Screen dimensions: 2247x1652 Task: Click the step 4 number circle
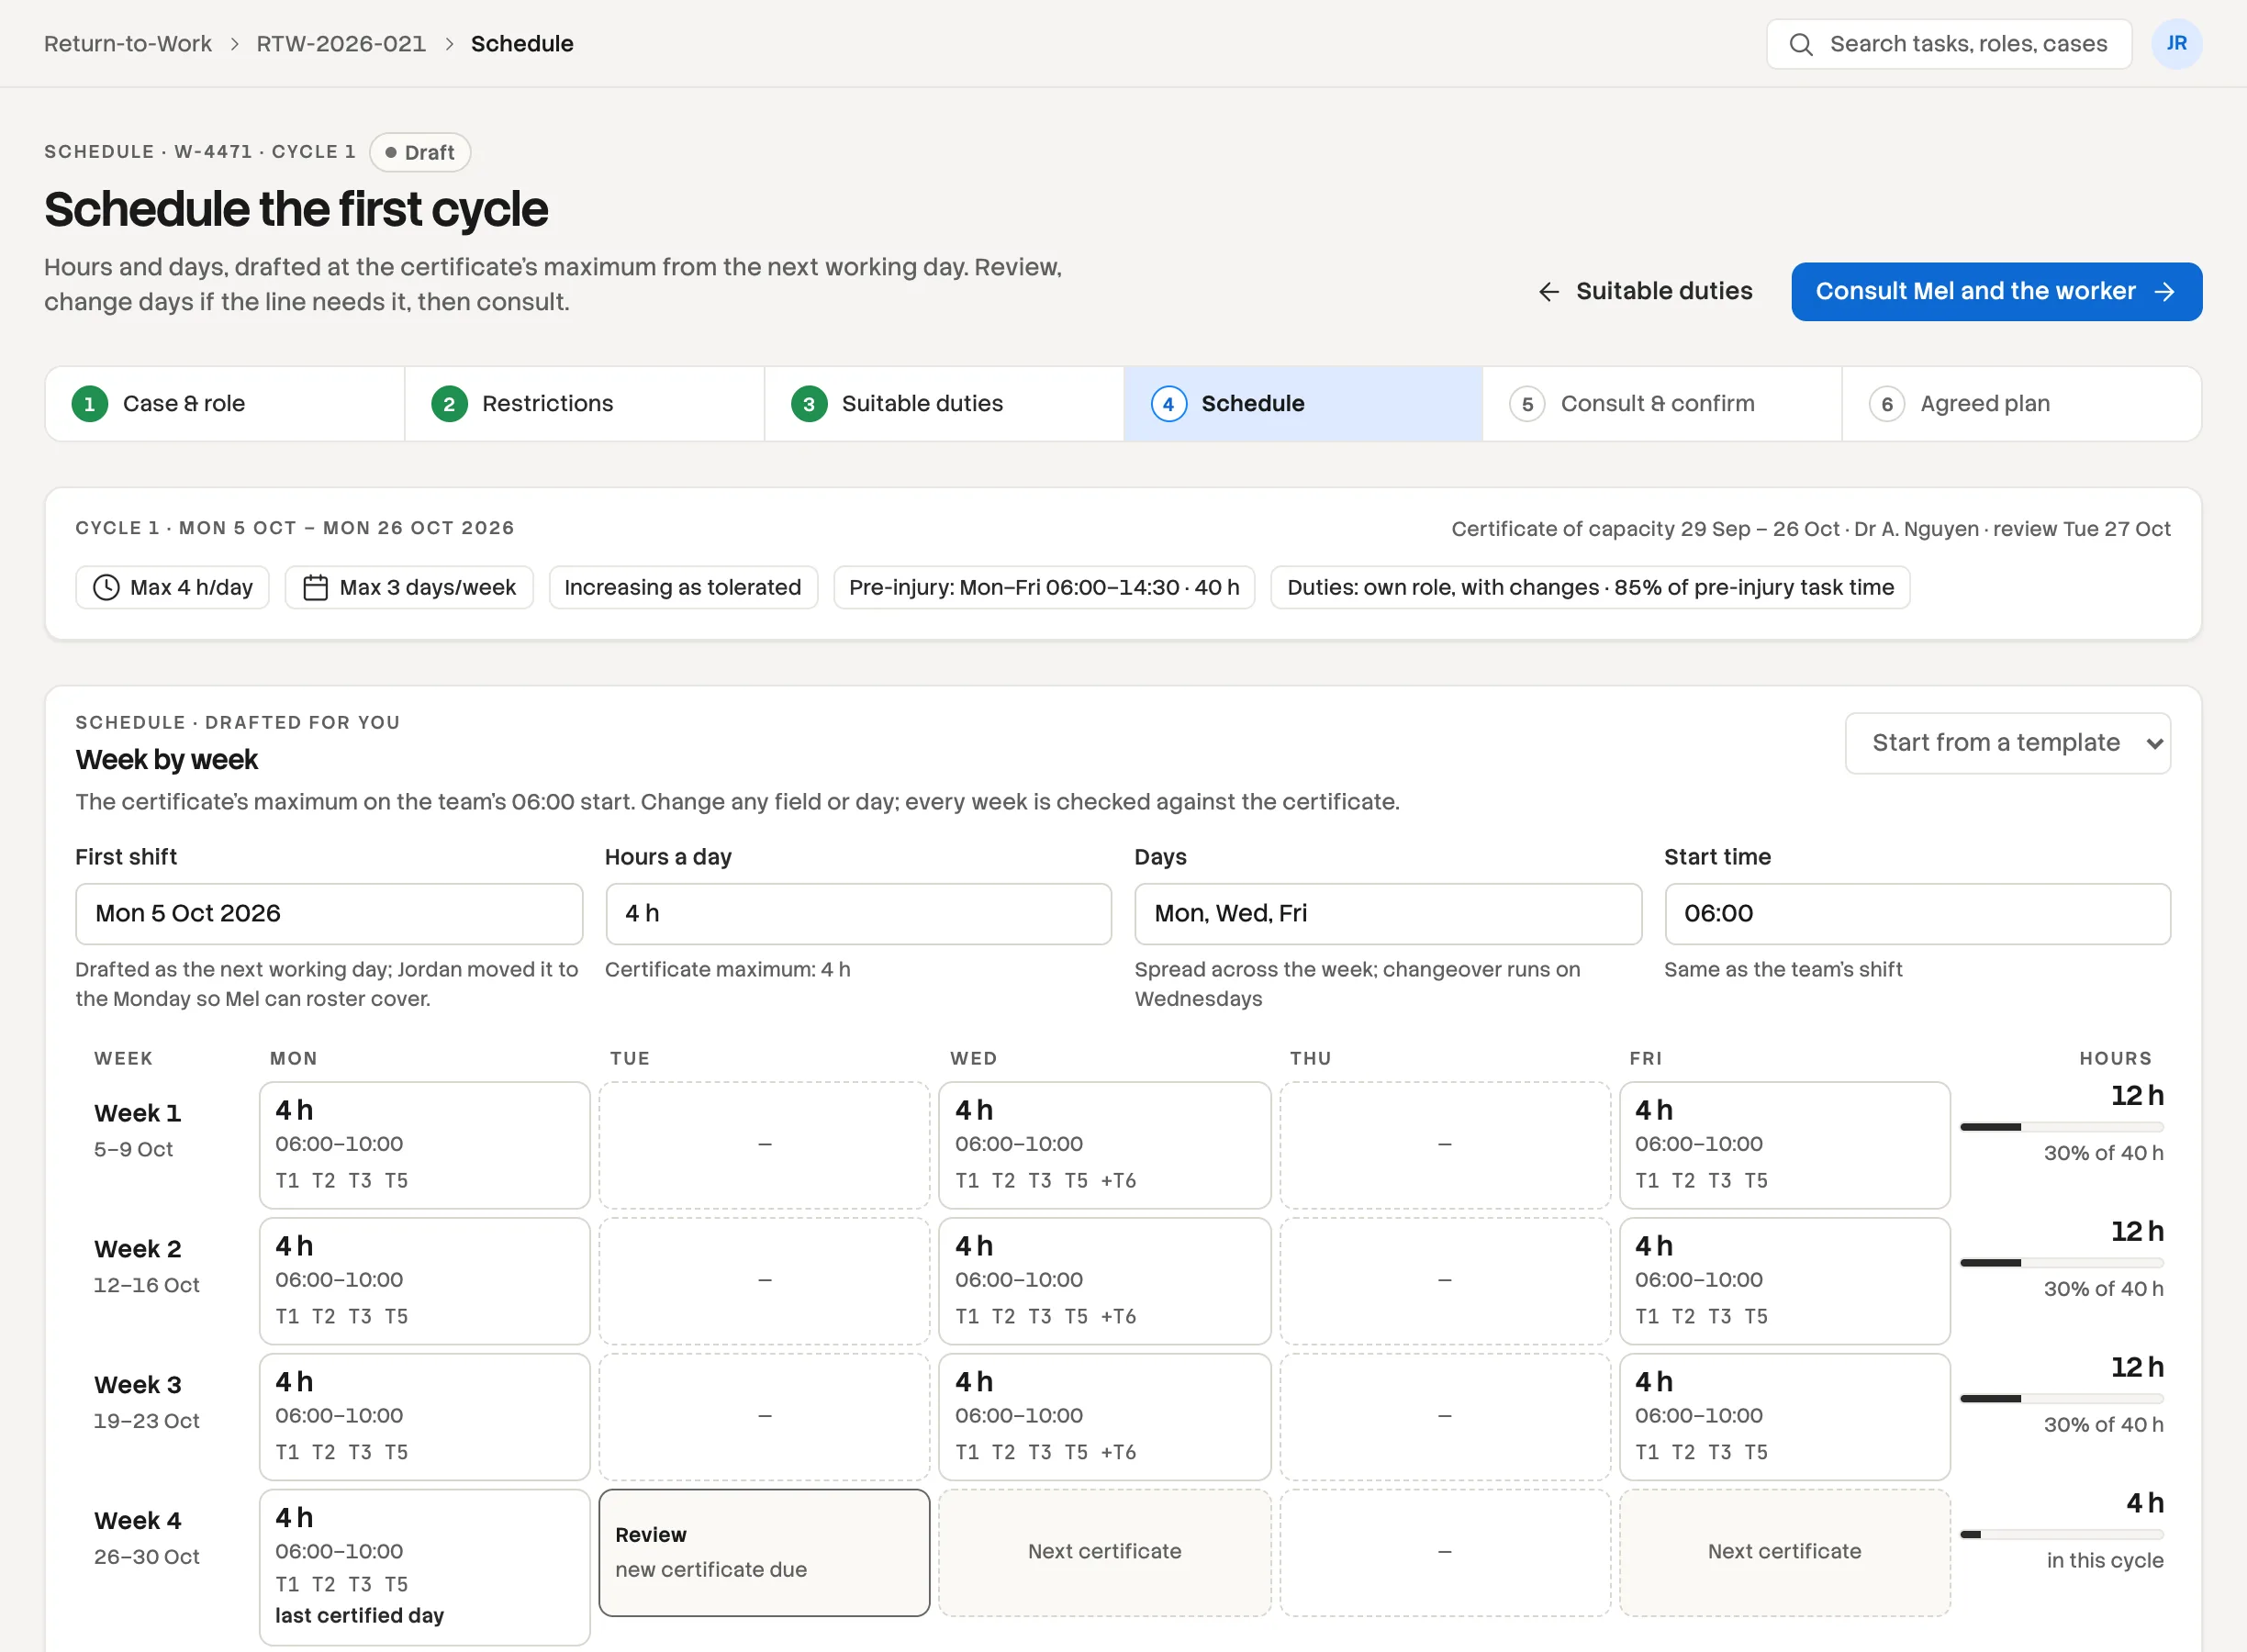[1168, 404]
